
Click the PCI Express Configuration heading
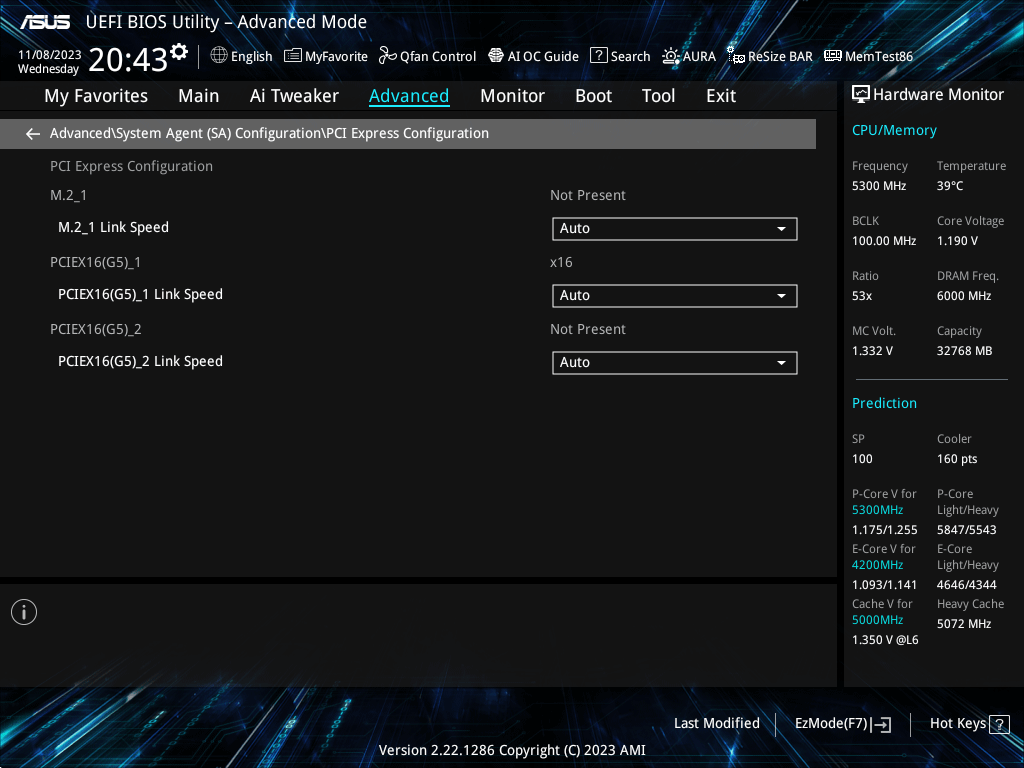[131, 167]
